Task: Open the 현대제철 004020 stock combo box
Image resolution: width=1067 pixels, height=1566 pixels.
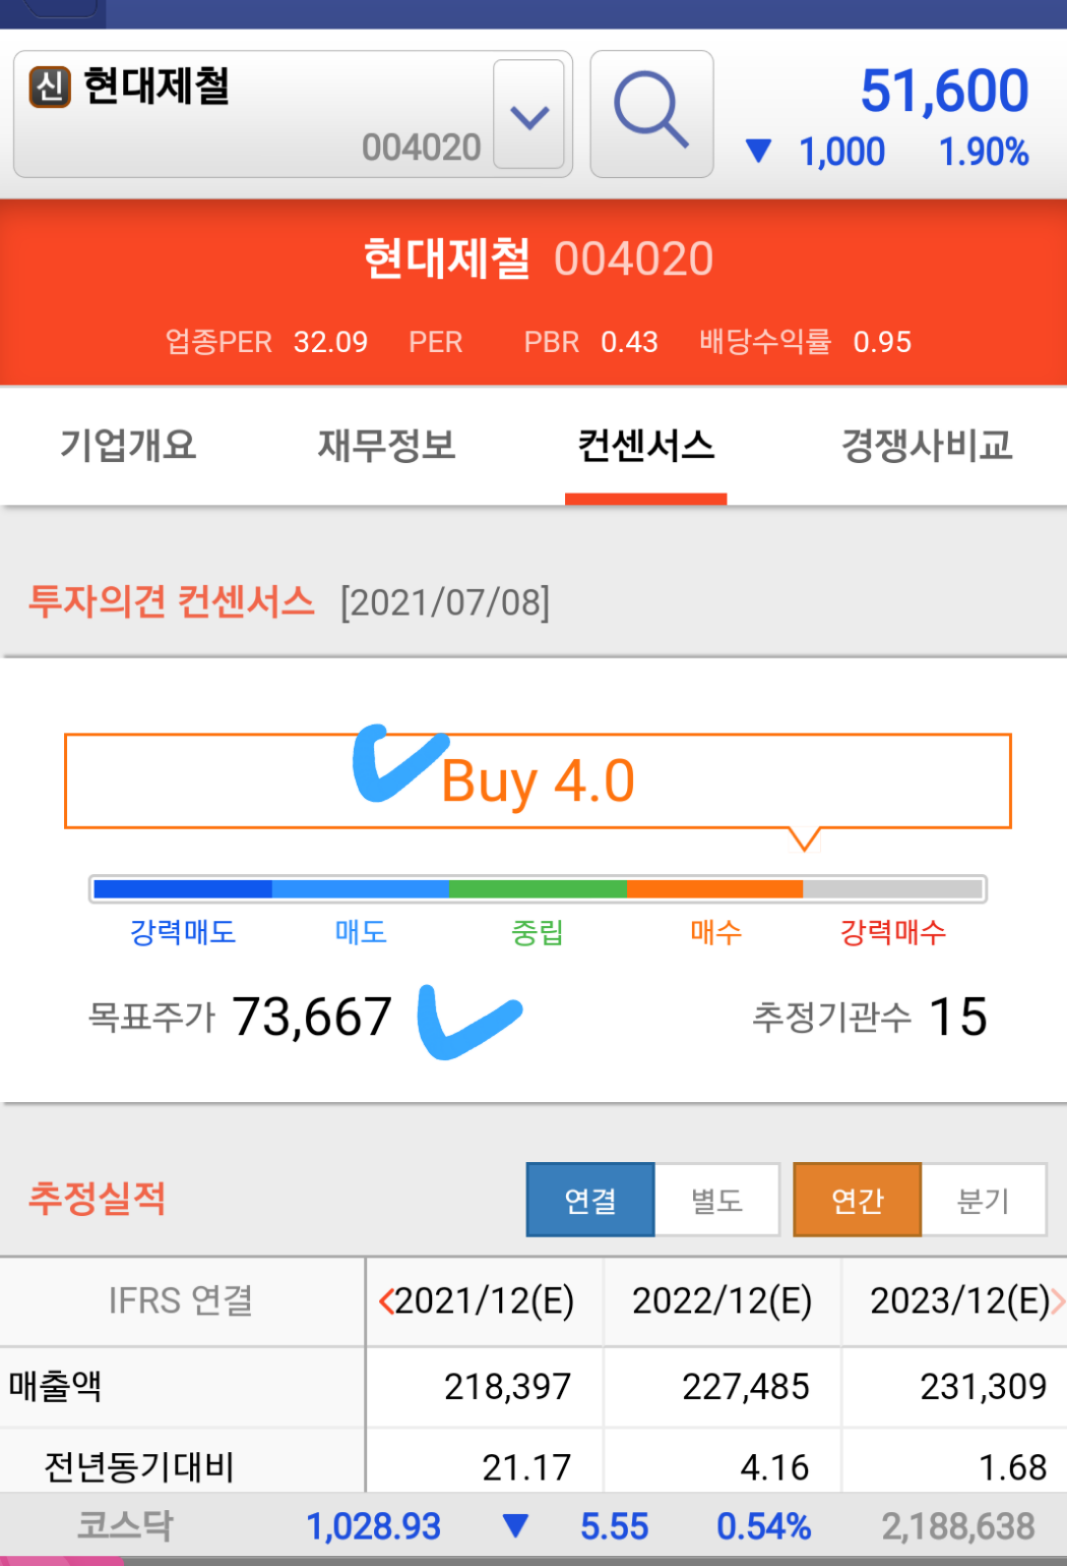Action: click(292, 114)
